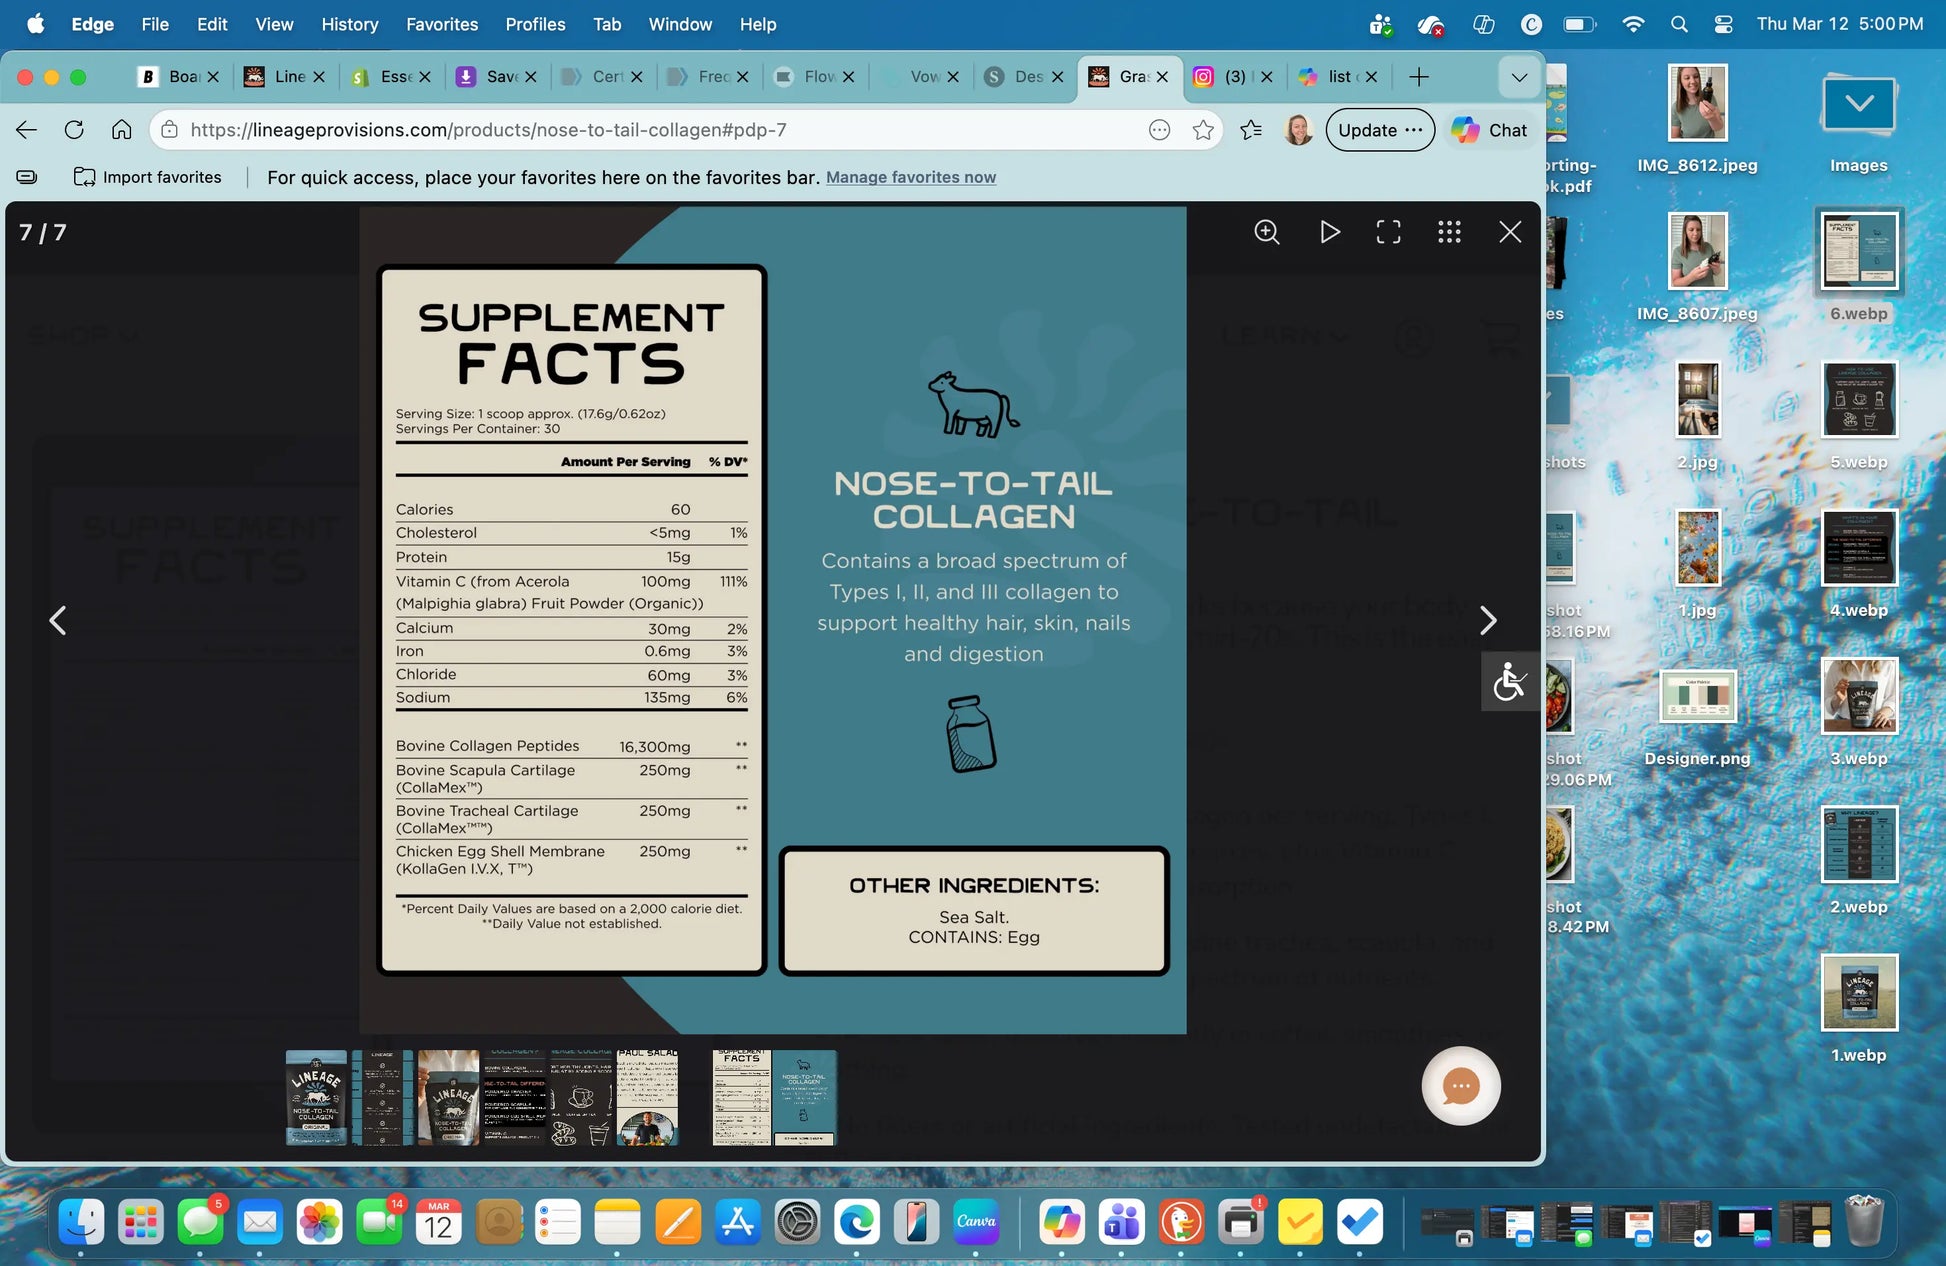This screenshot has height=1266, width=1946.
Task: Open the accessibility widget
Action: pyautogui.click(x=1510, y=682)
